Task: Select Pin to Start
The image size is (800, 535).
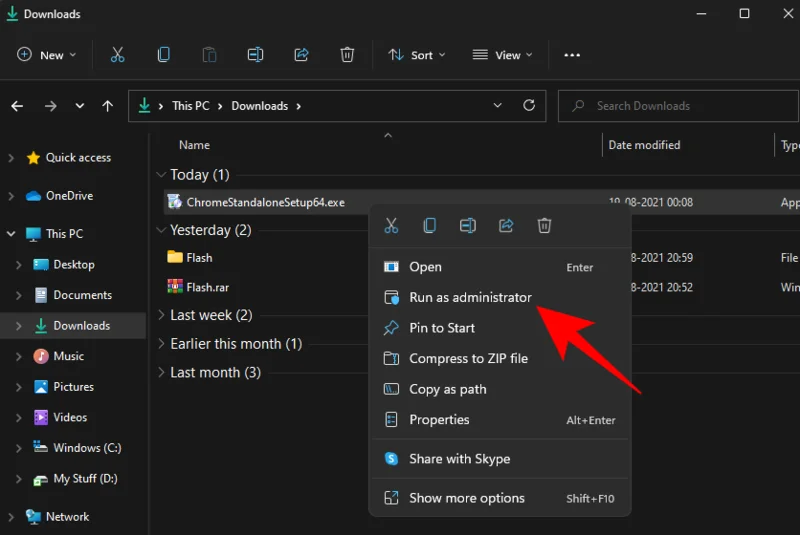Action: (x=499, y=328)
